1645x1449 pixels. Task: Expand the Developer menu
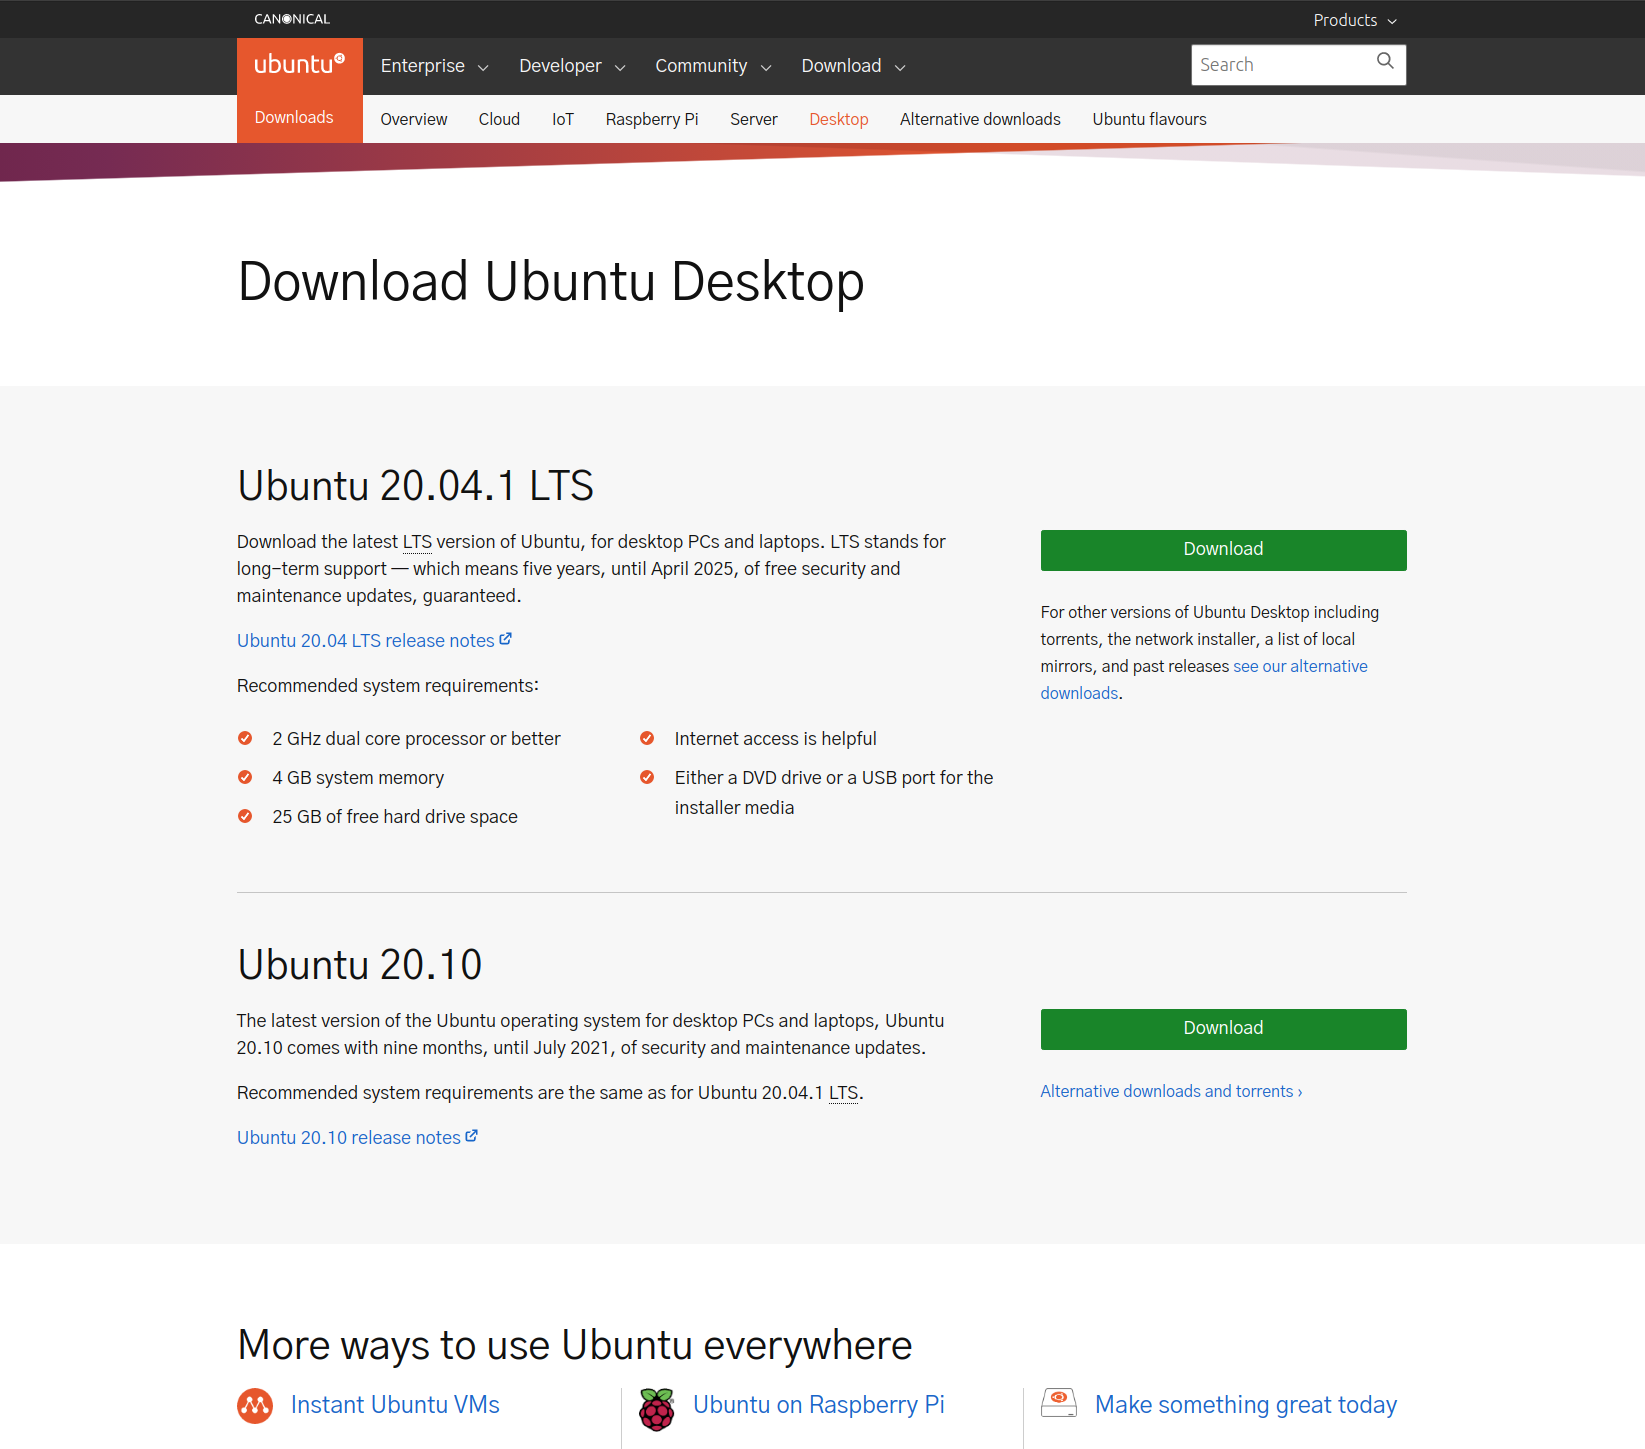pos(572,66)
